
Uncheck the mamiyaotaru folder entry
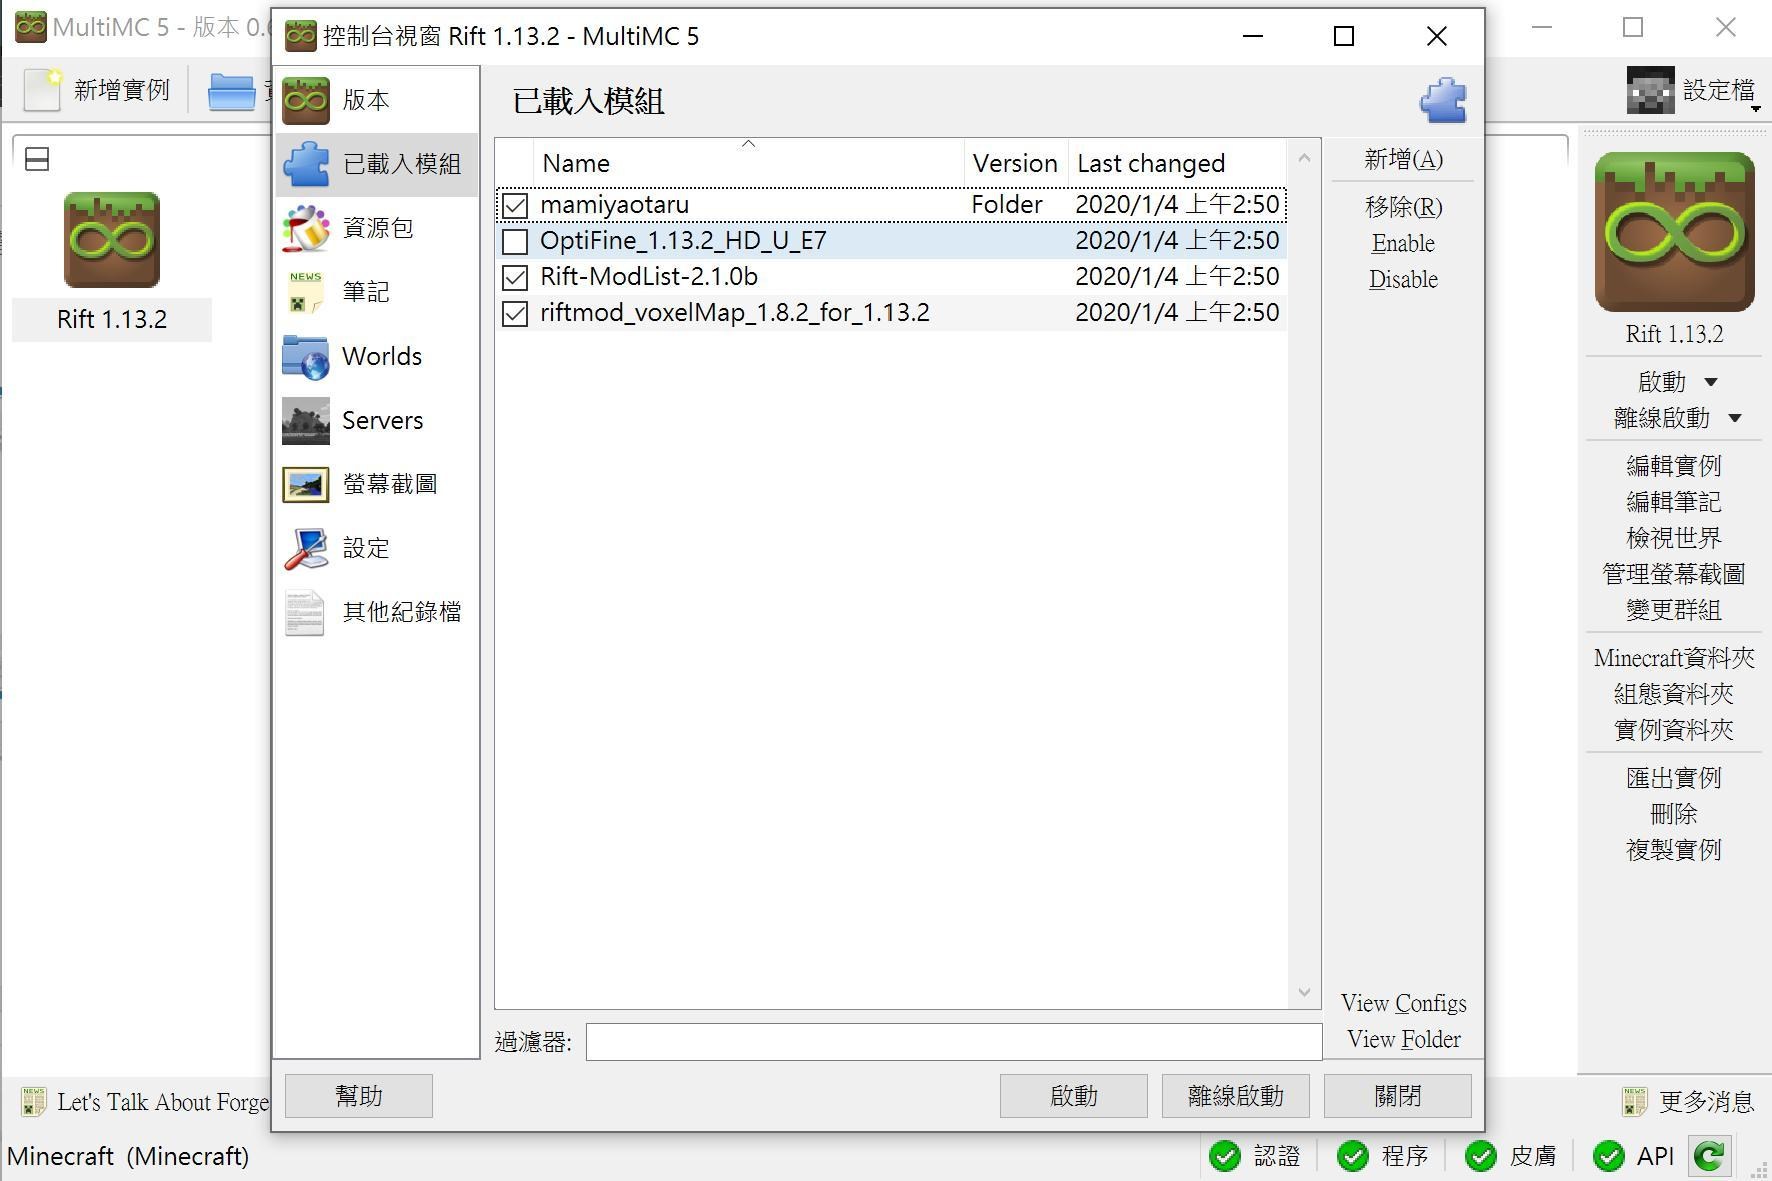(x=515, y=205)
